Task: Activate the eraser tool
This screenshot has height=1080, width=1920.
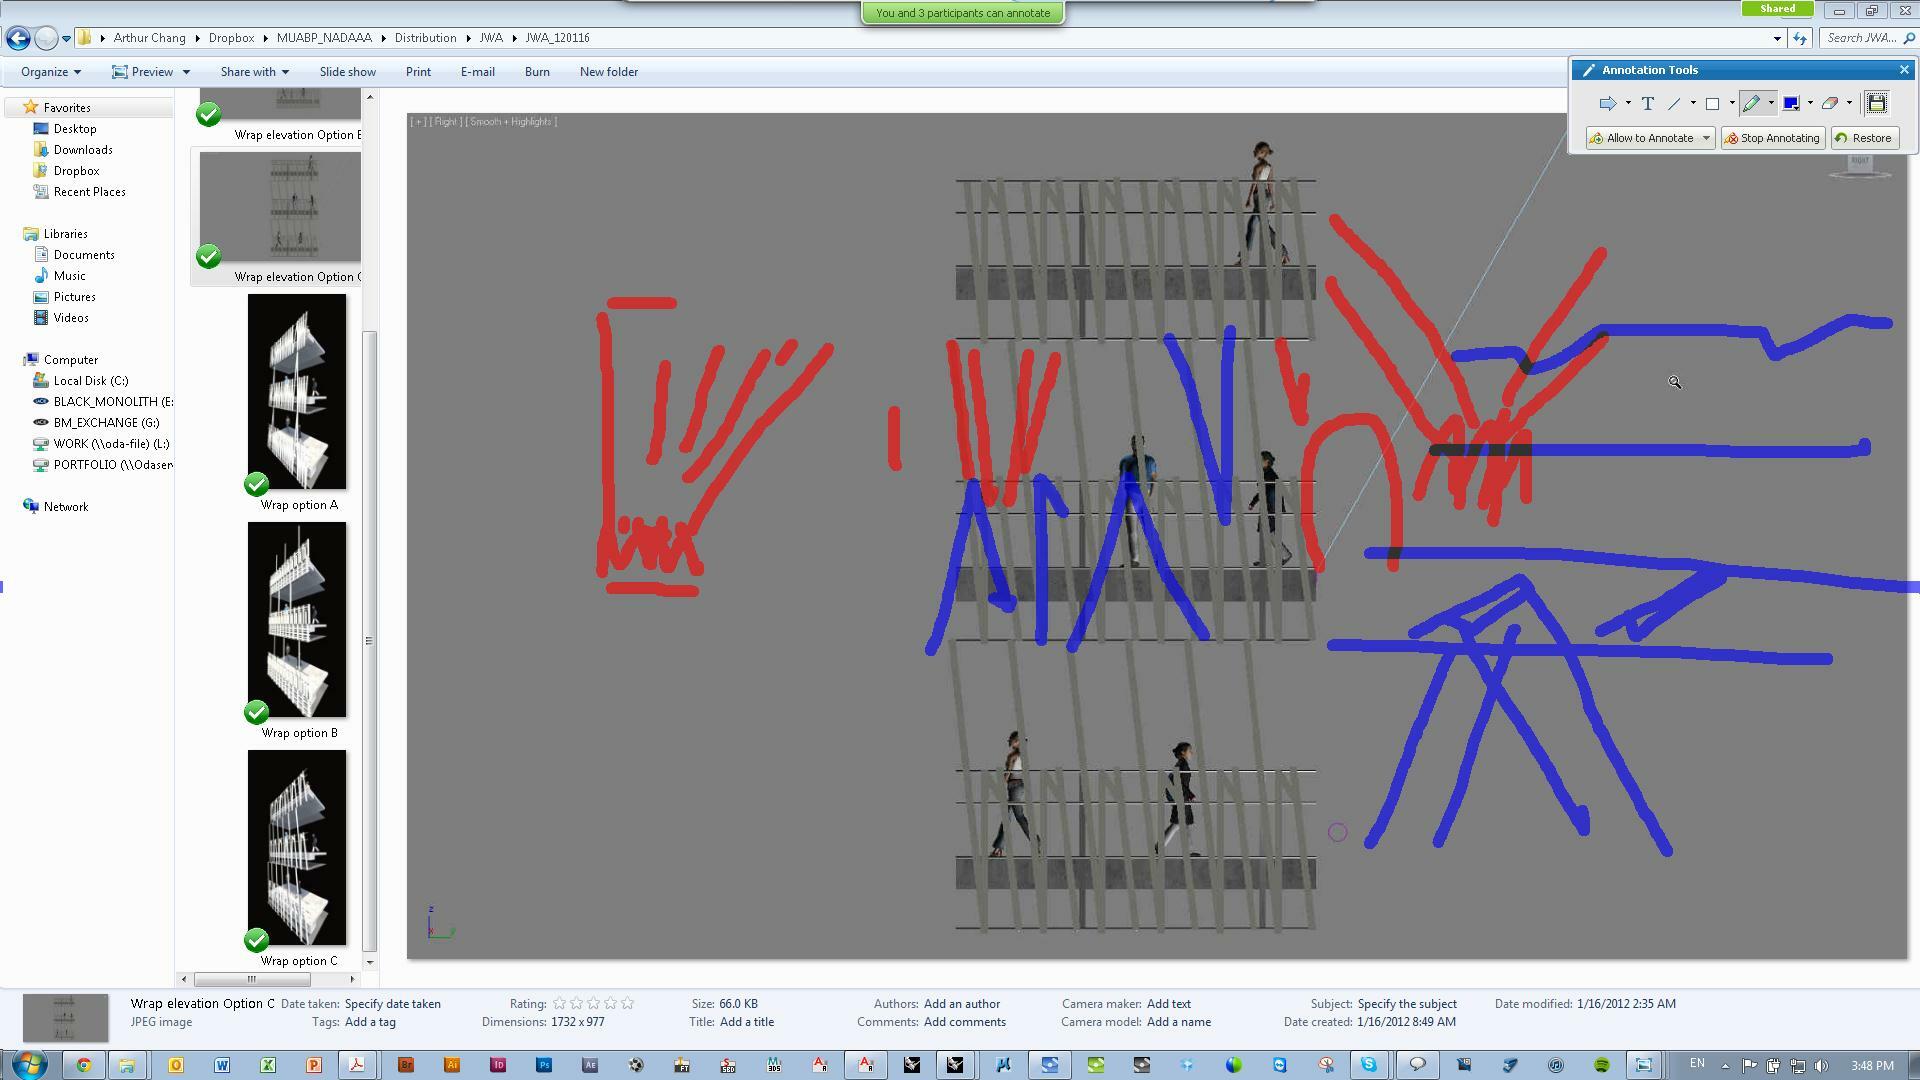Action: tap(1830, 103)
